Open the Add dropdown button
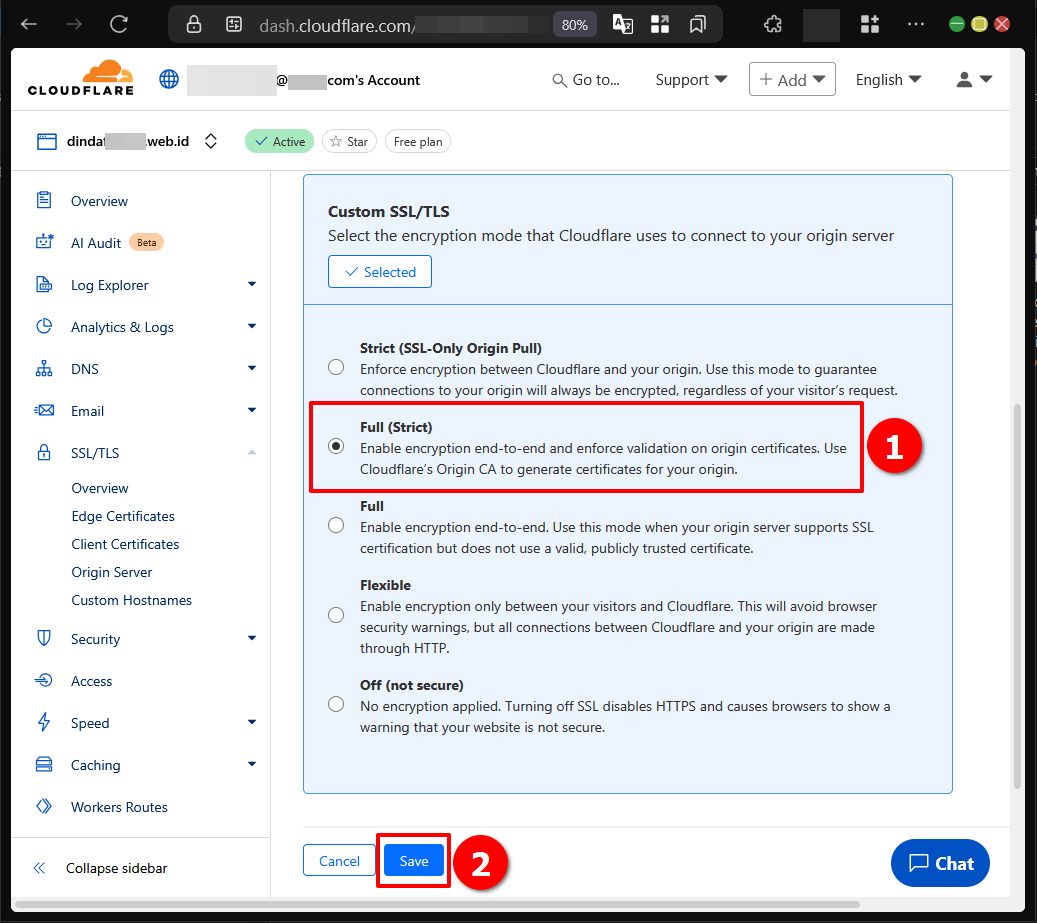1037x923 pixels. click(x=792, y=79)
